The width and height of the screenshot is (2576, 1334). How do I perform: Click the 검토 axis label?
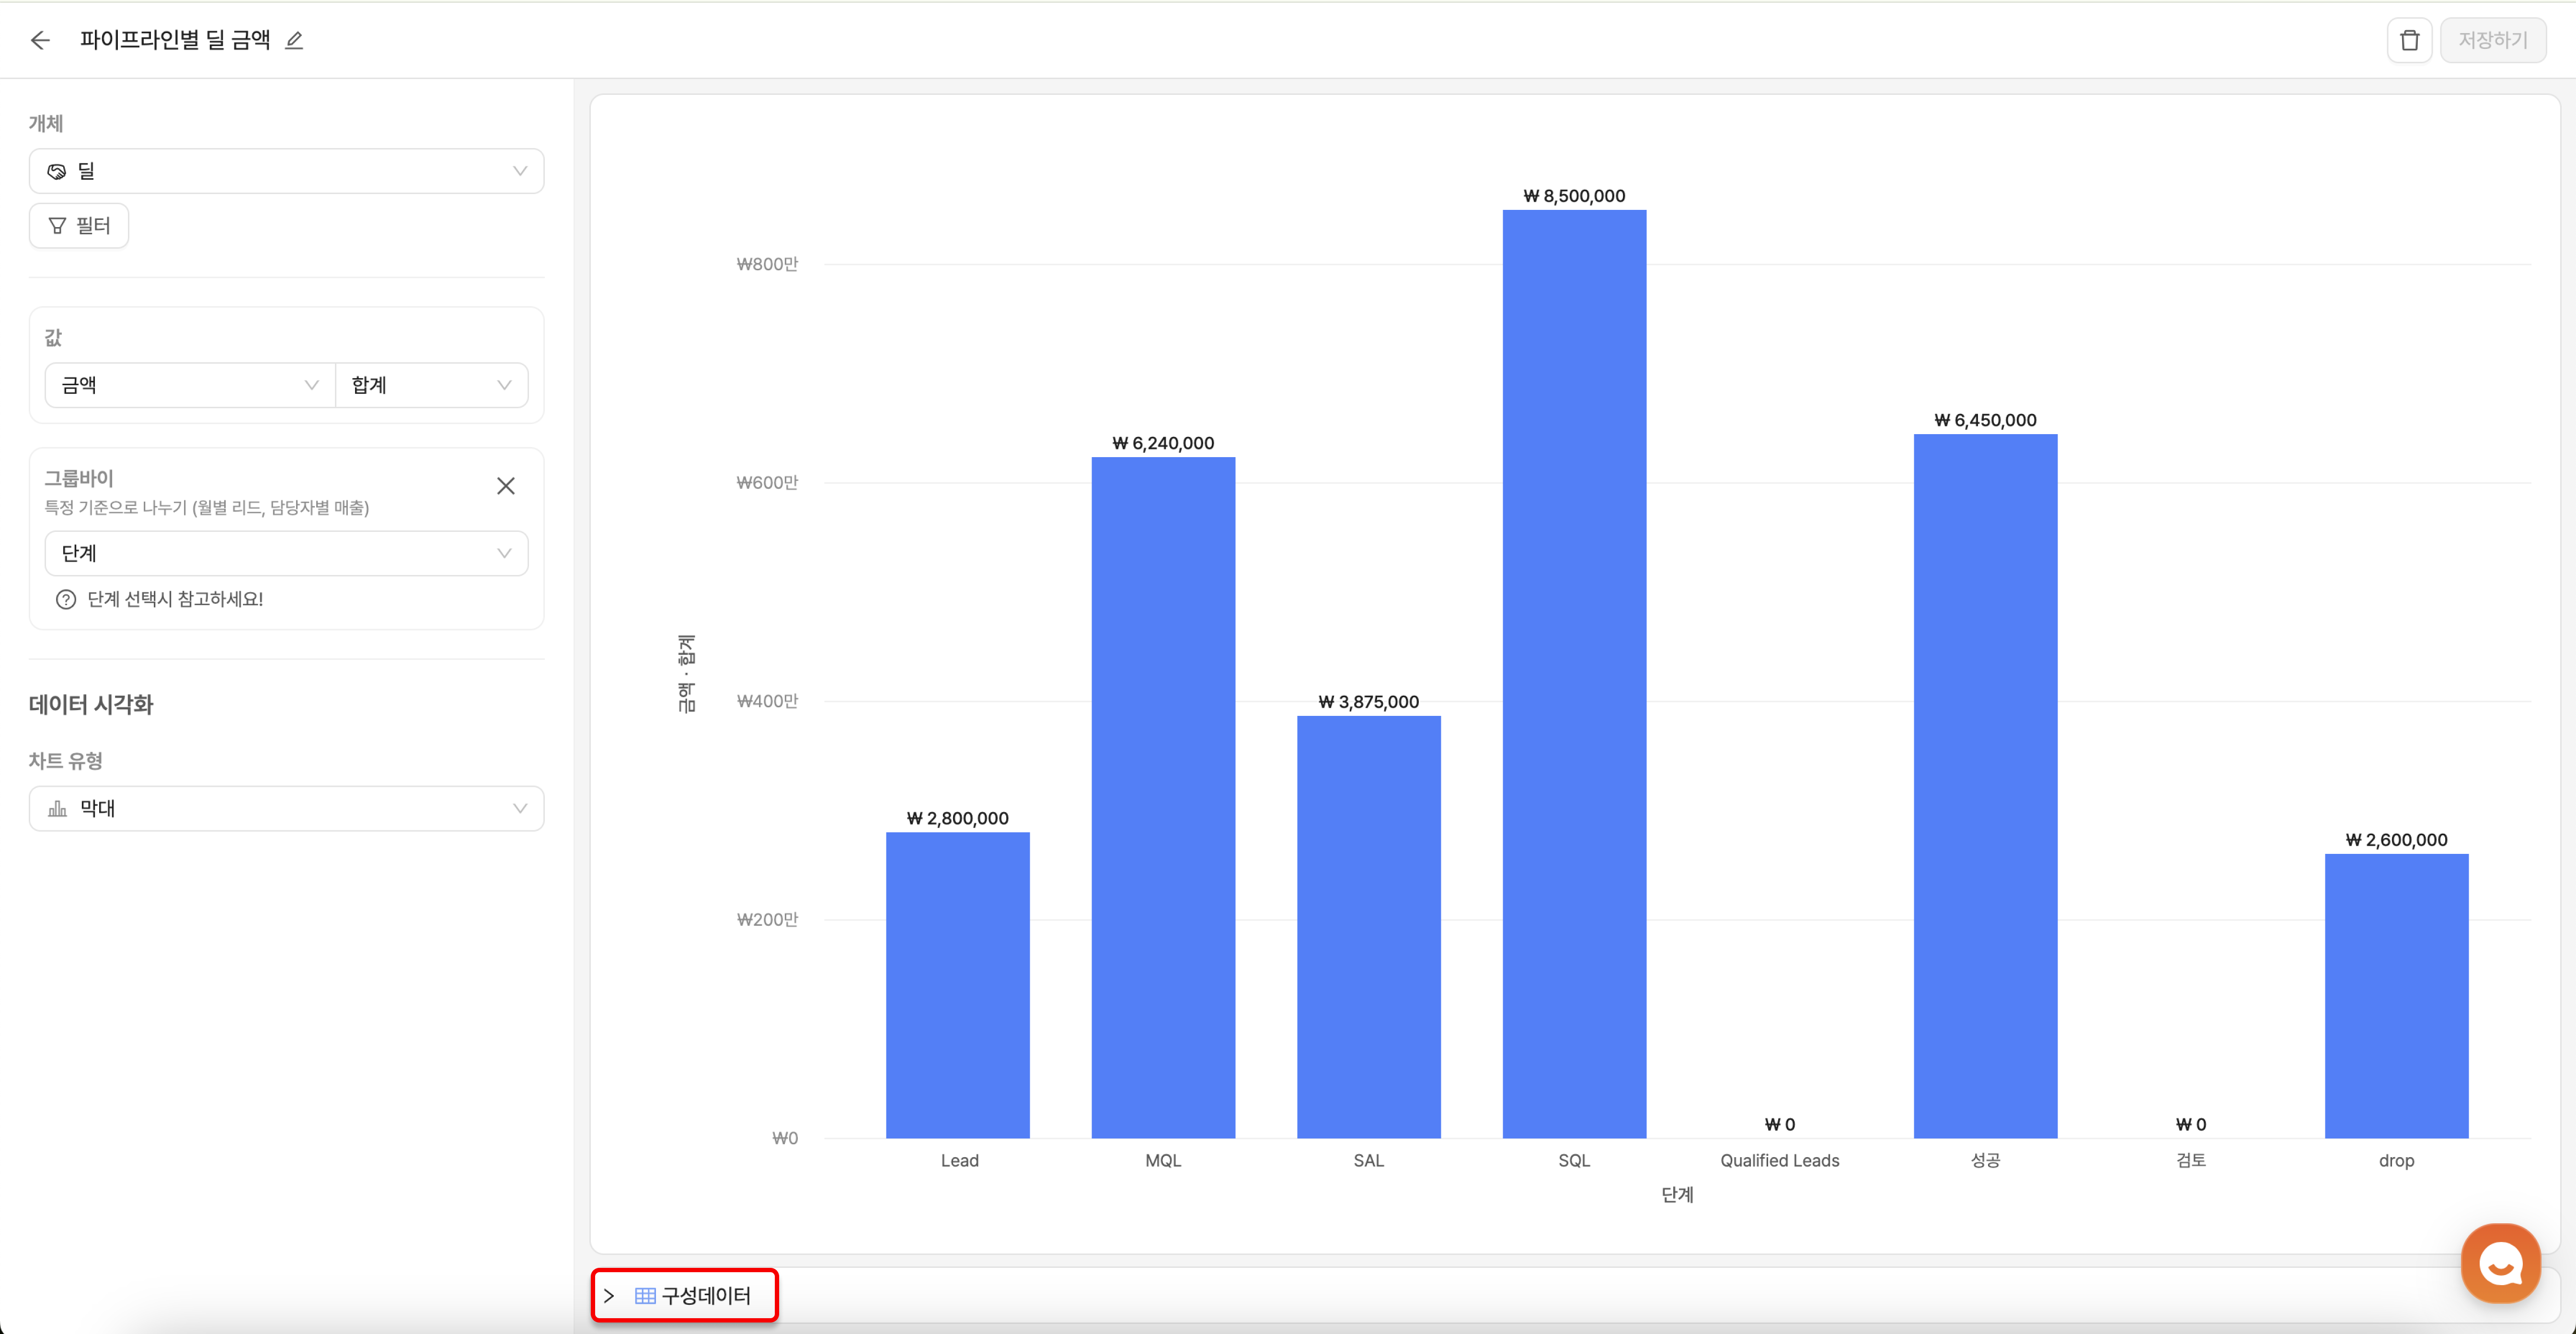2191,1160
